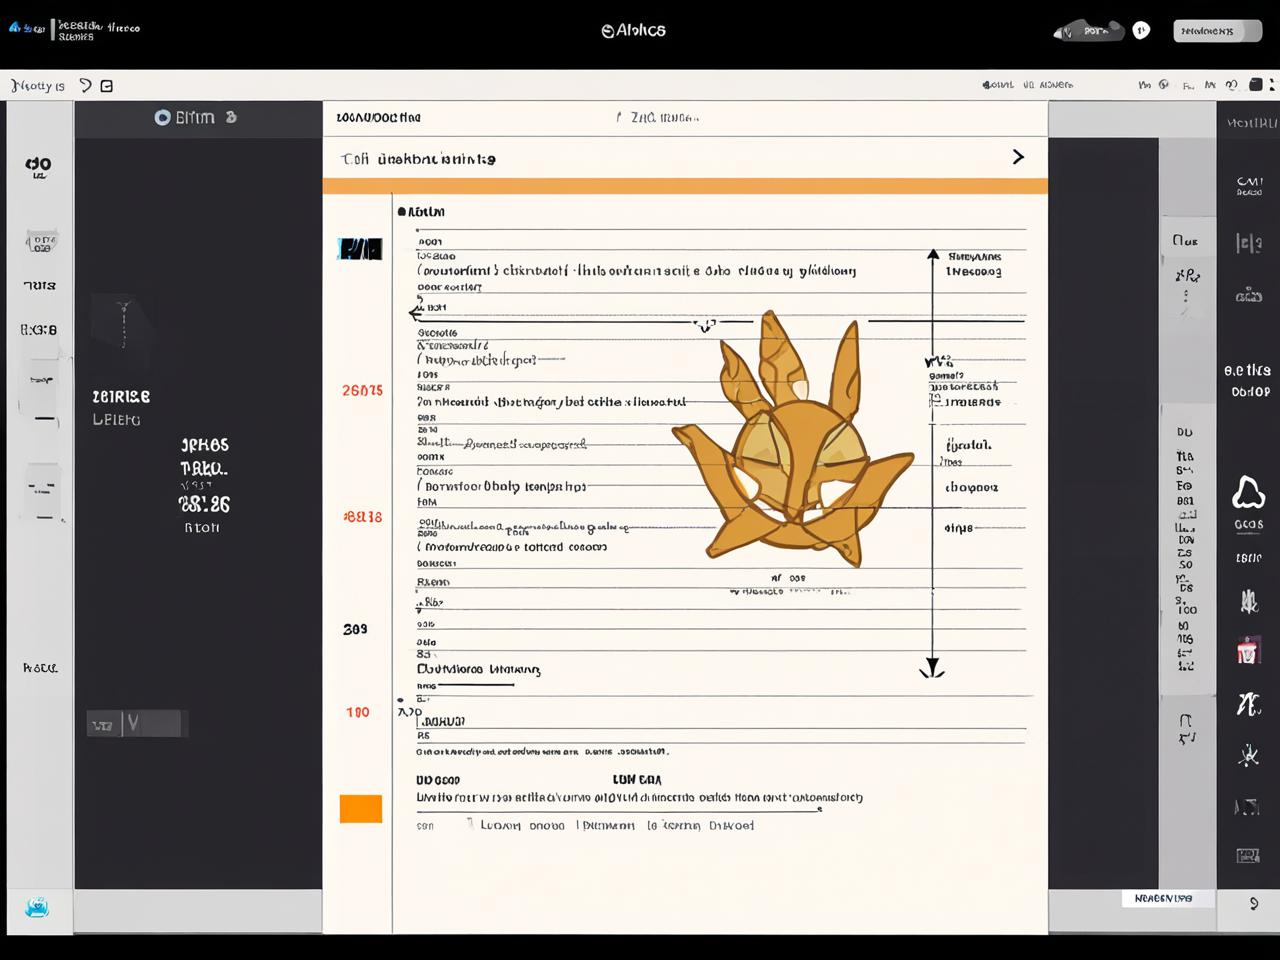Click the orange horizontal bar under the document header
The height and width of the screenshot is (960, 1280).
(685, 186)
